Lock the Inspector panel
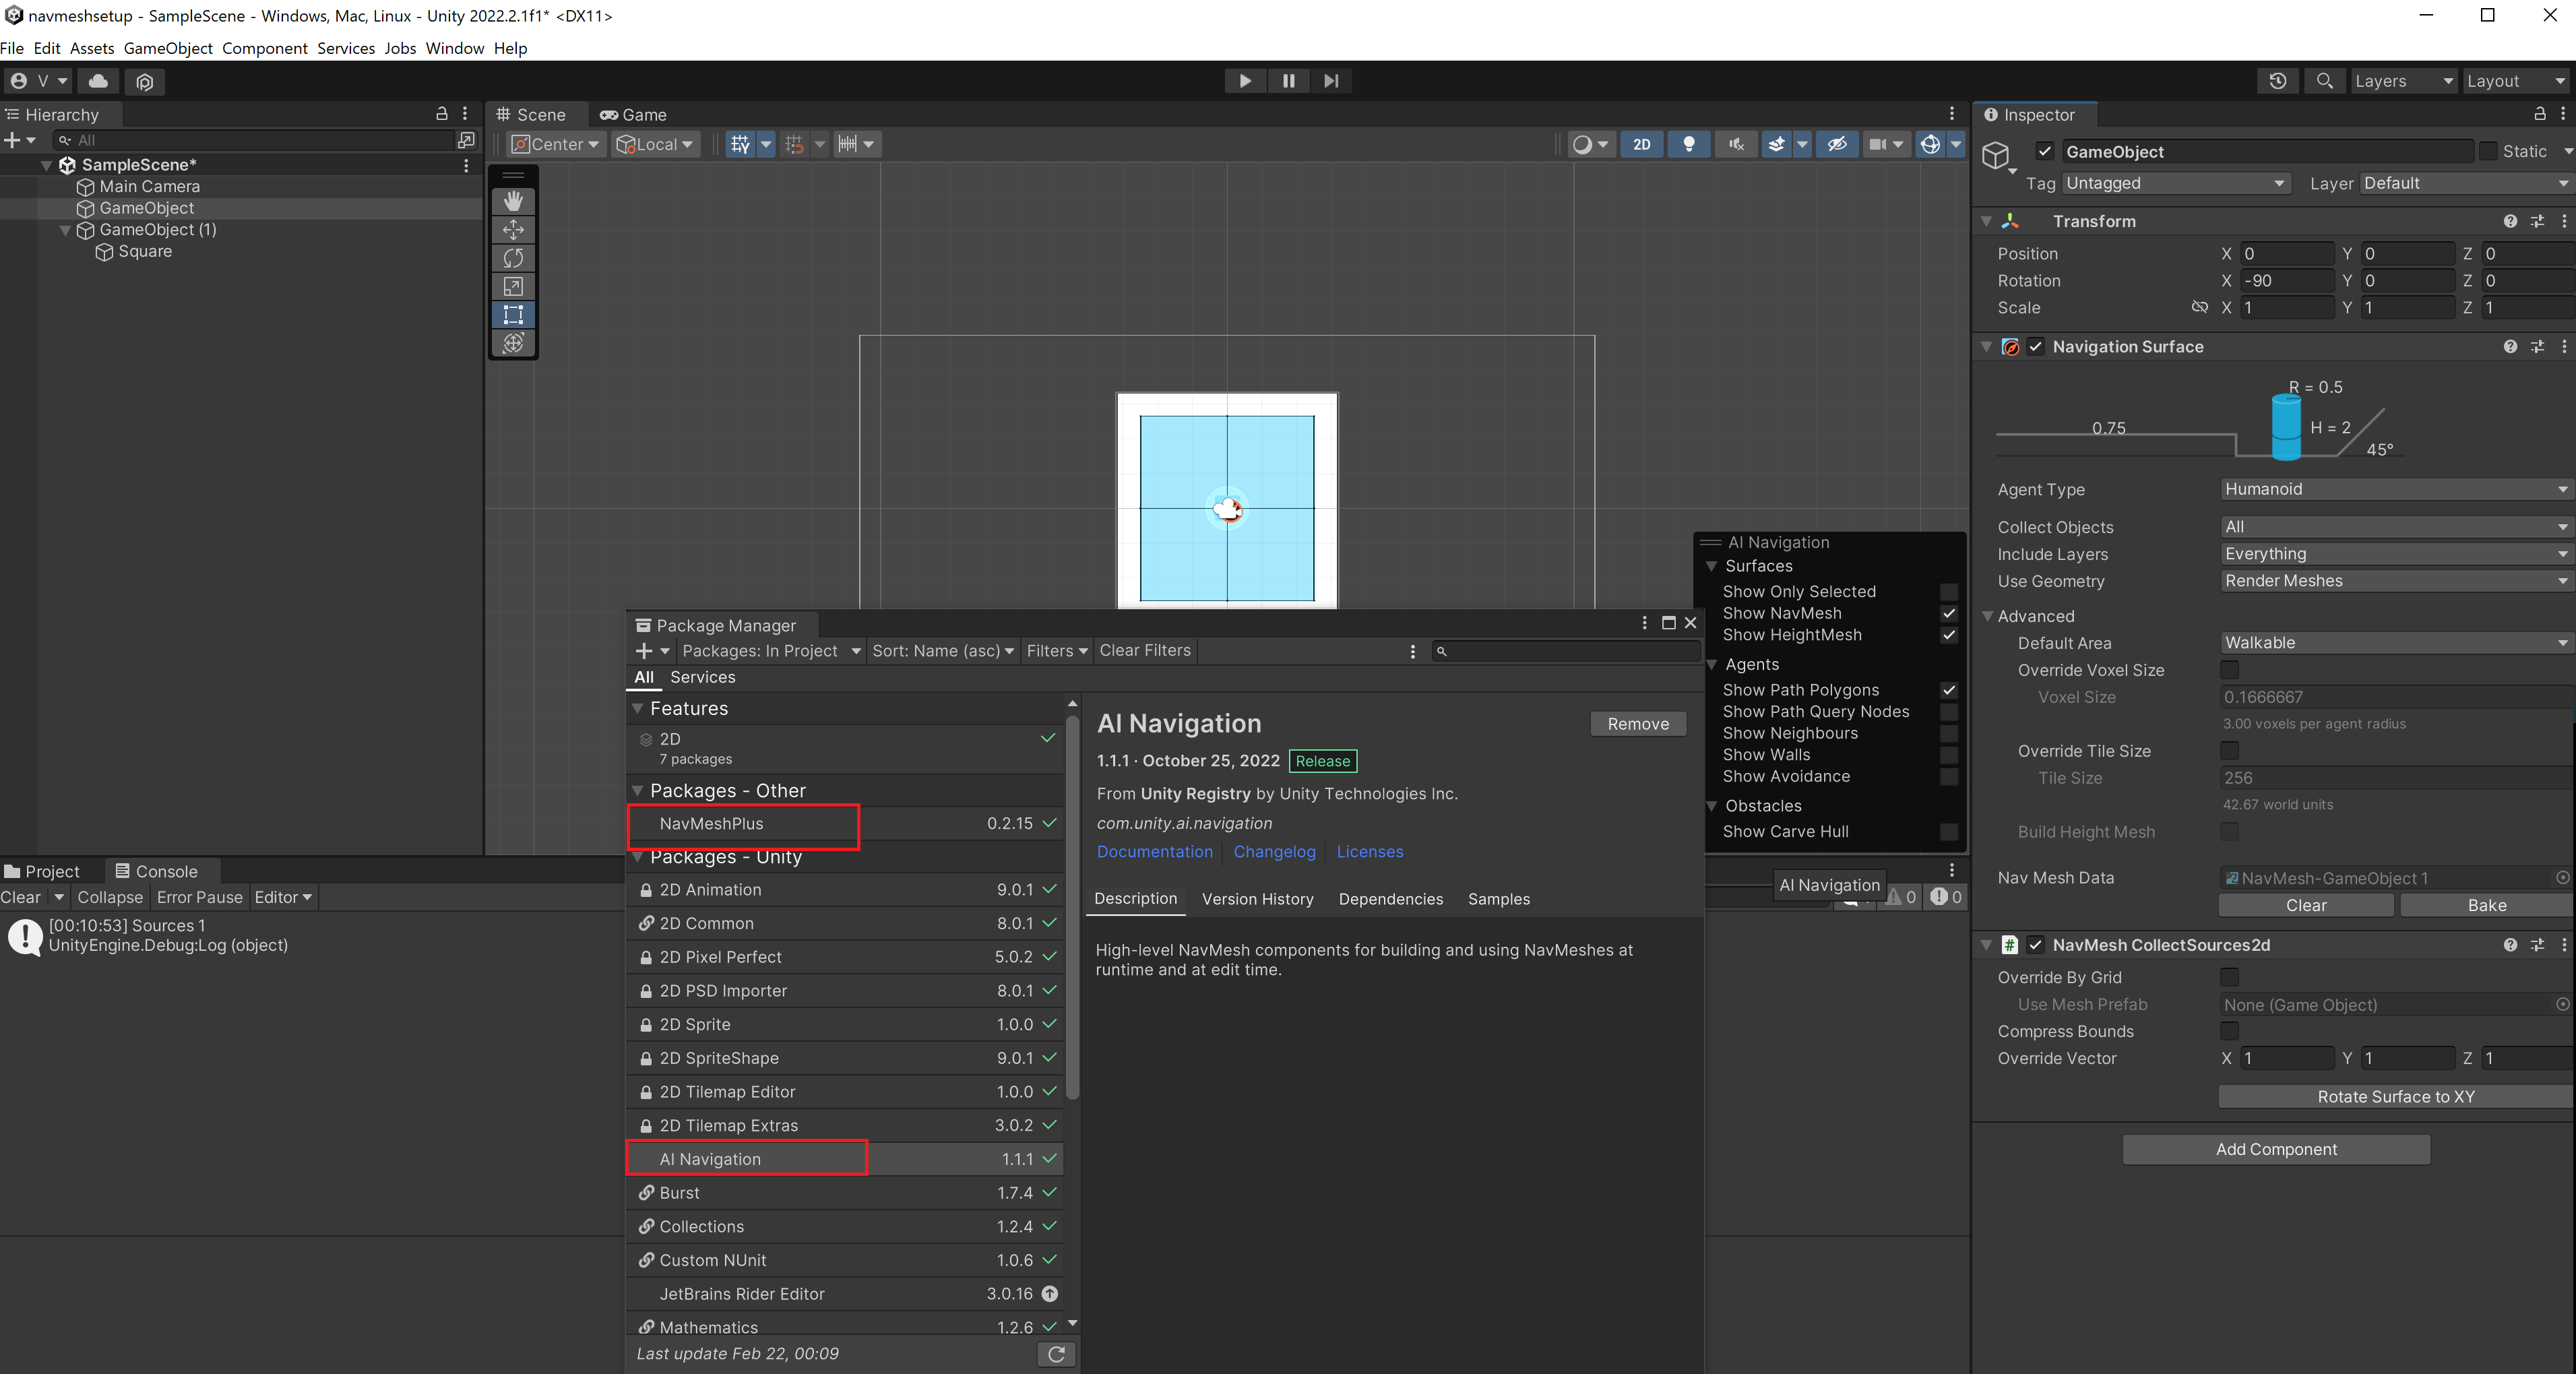The height and width of the screenshot is (1374, 2576). [x=2539, y=114]
